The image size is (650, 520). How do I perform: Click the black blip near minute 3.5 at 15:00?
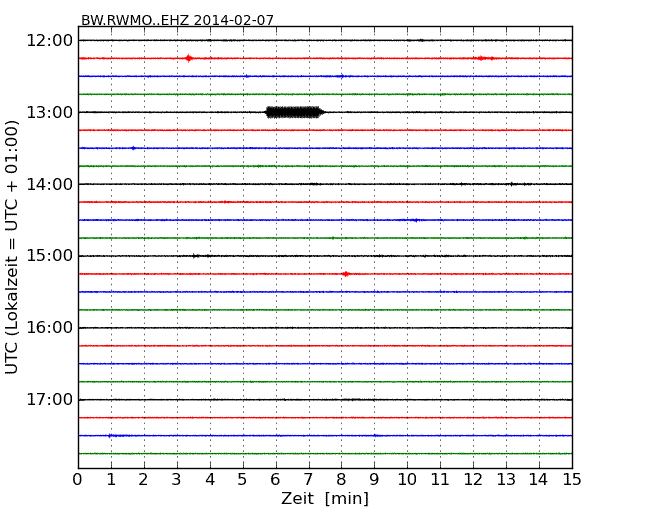click(196, 256)
